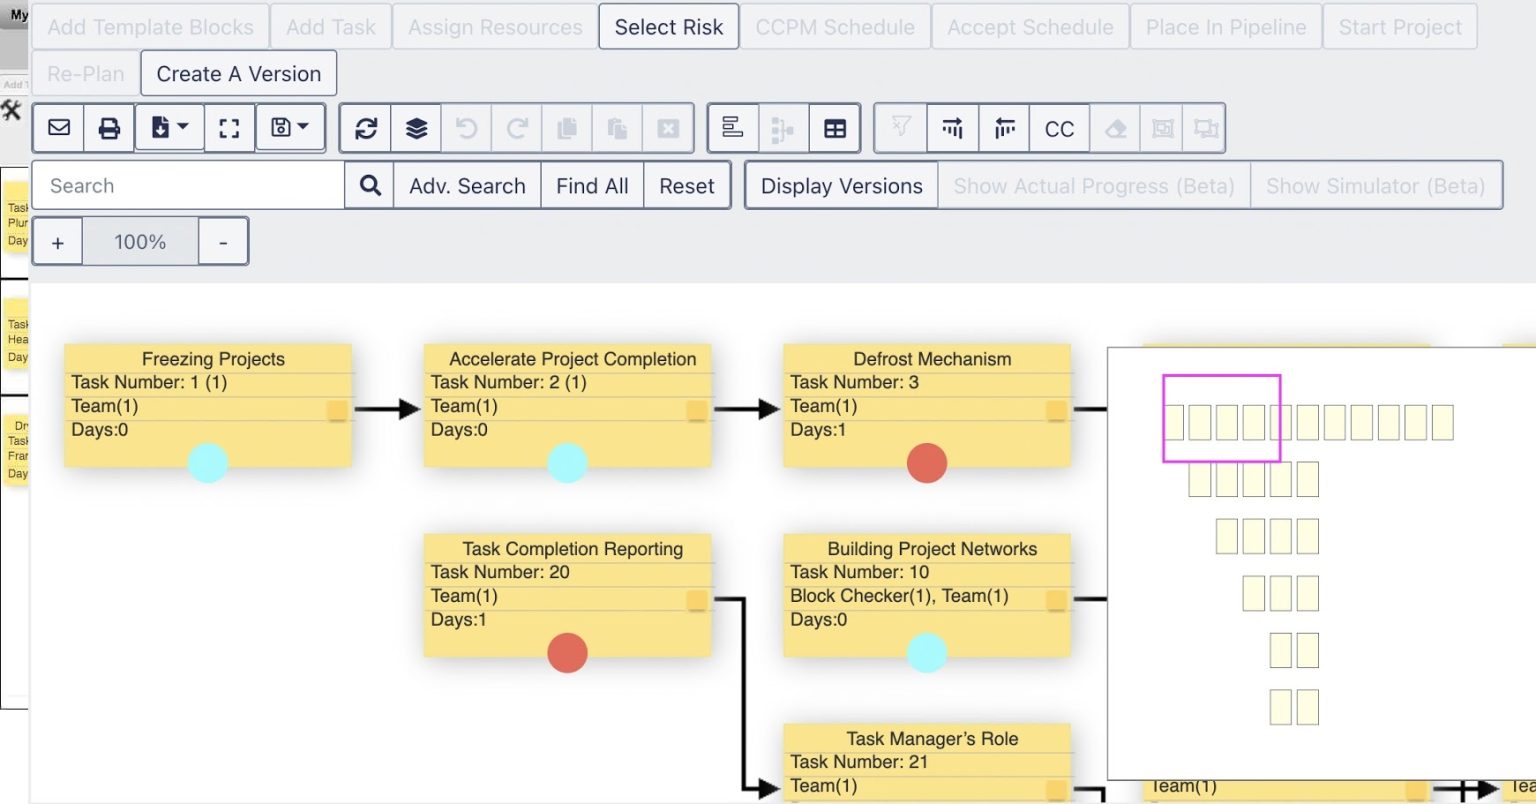Select the Freezing Projects task card
The image size is (1536, 804).
point(208,405)
